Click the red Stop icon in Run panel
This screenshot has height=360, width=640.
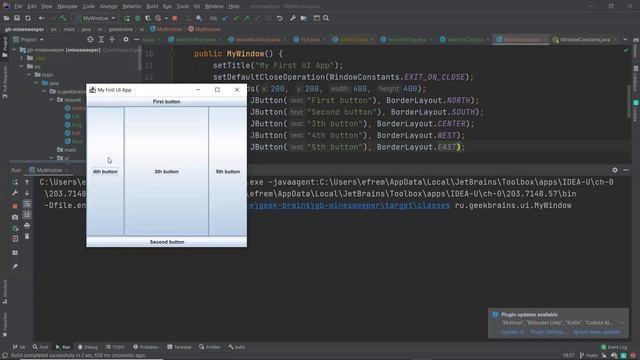point(15,206)
